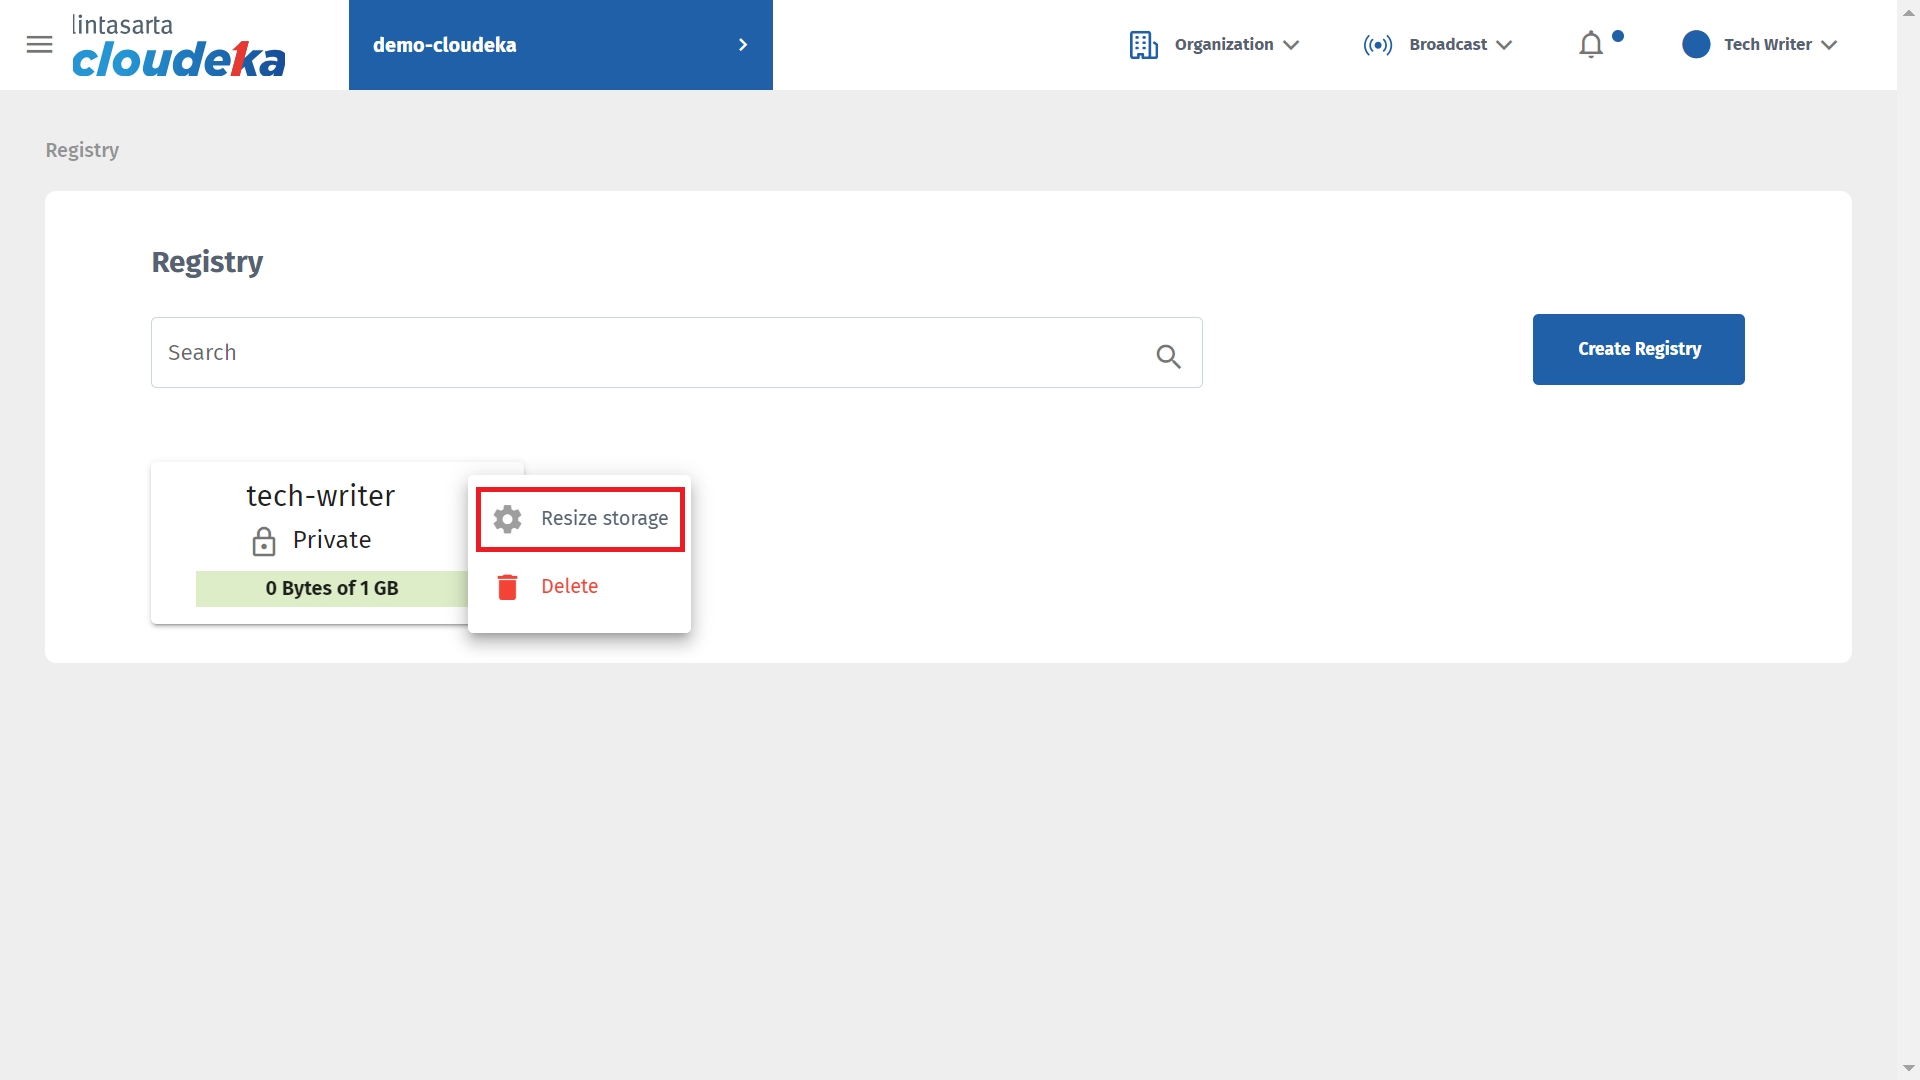
Task: Click the Private lock icon
Action: [264, 541]
